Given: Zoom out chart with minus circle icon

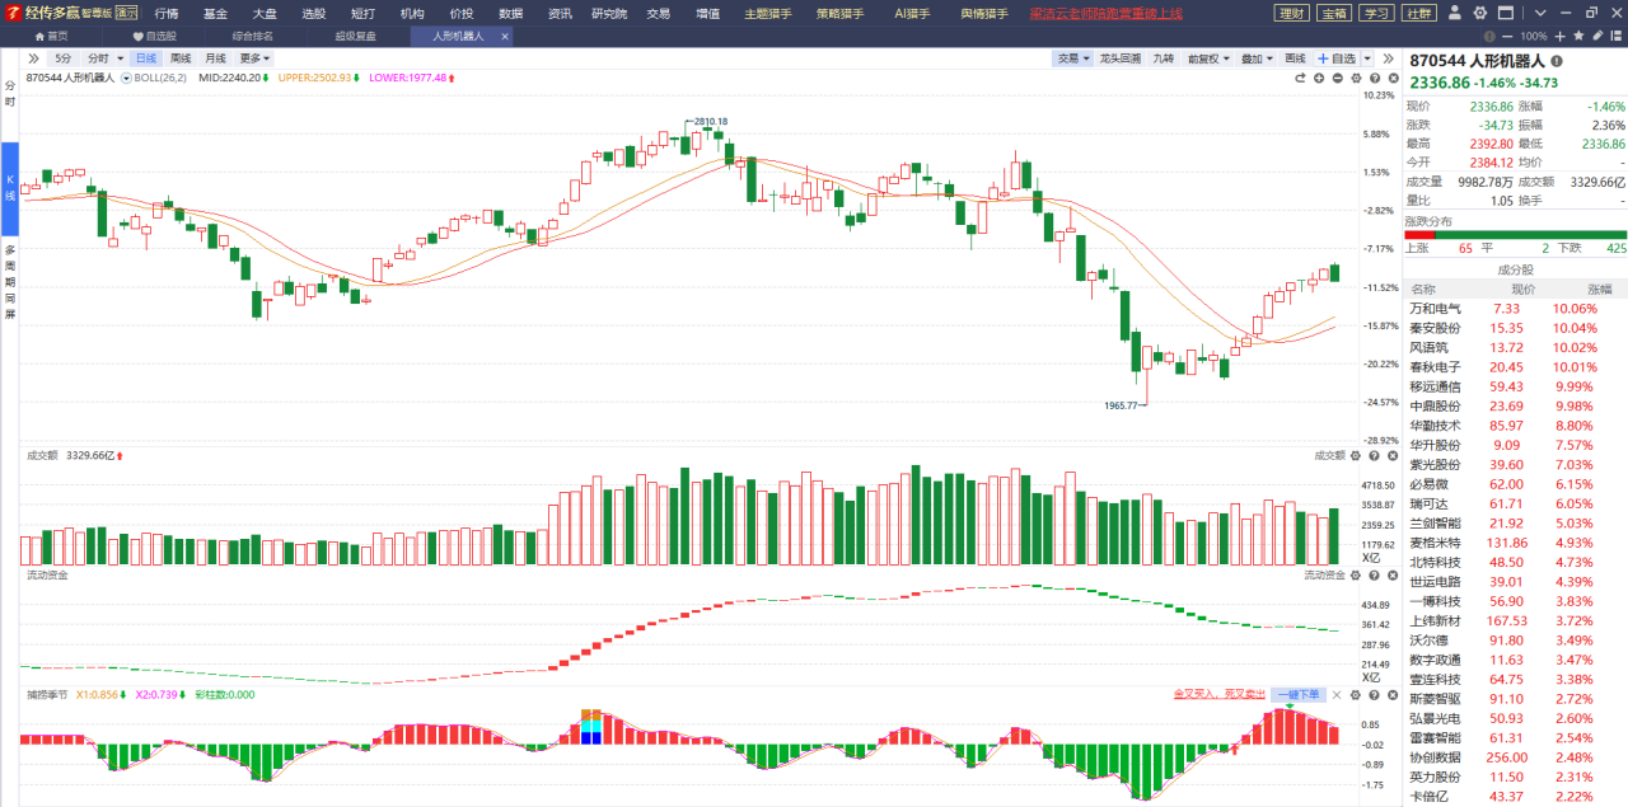Looking at the screenshot, I should [1338, 78].
